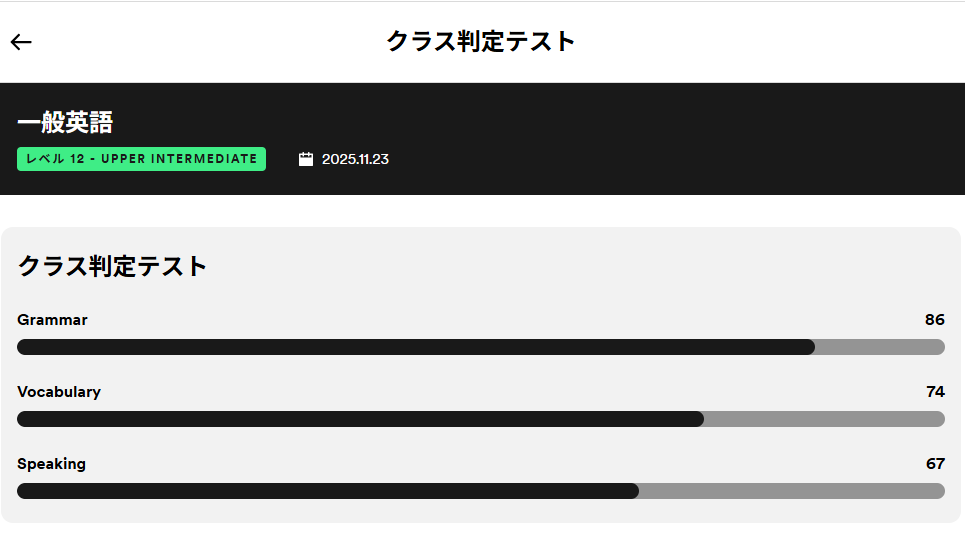965x546 pixels.
Task: Click the green レベル 12 Upper Intermediate badge
Action: [x=141, y=159]
